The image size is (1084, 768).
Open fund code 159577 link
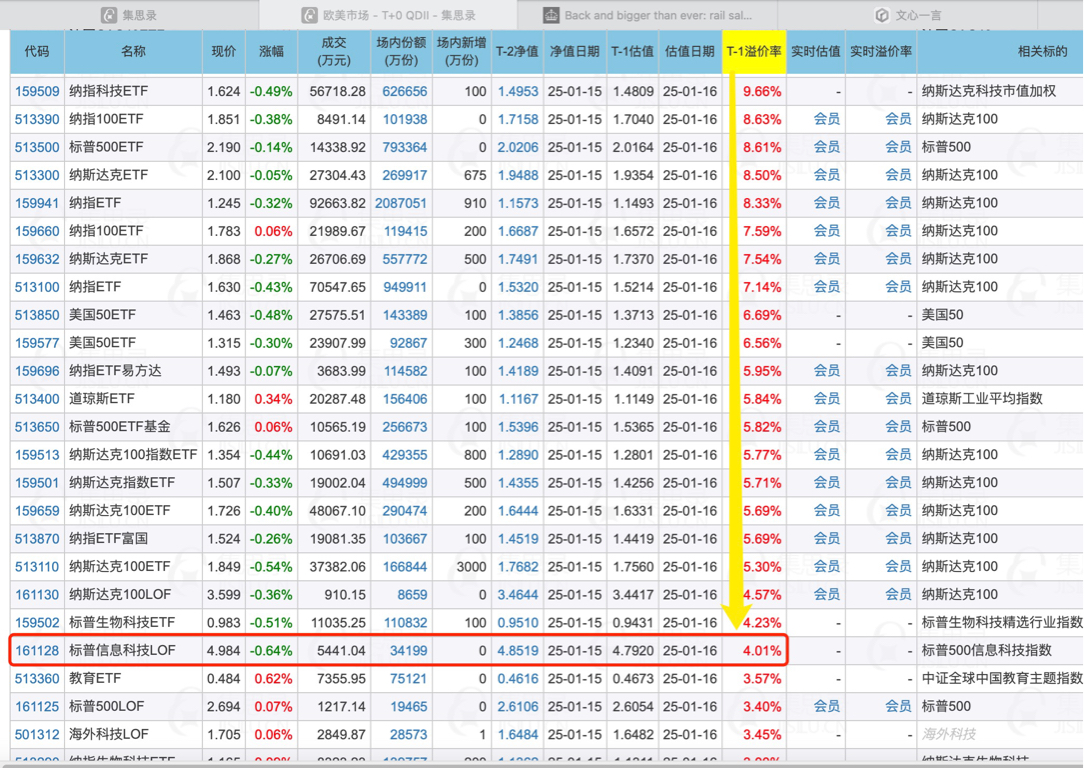pos(37,343)
